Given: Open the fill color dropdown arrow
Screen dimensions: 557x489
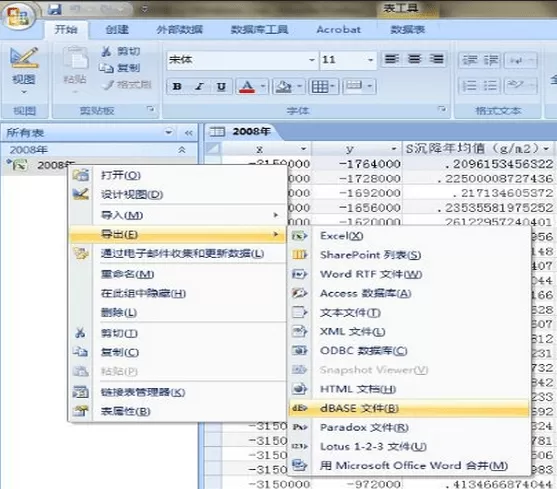Looking at the screenshot, I should [299, 86].
